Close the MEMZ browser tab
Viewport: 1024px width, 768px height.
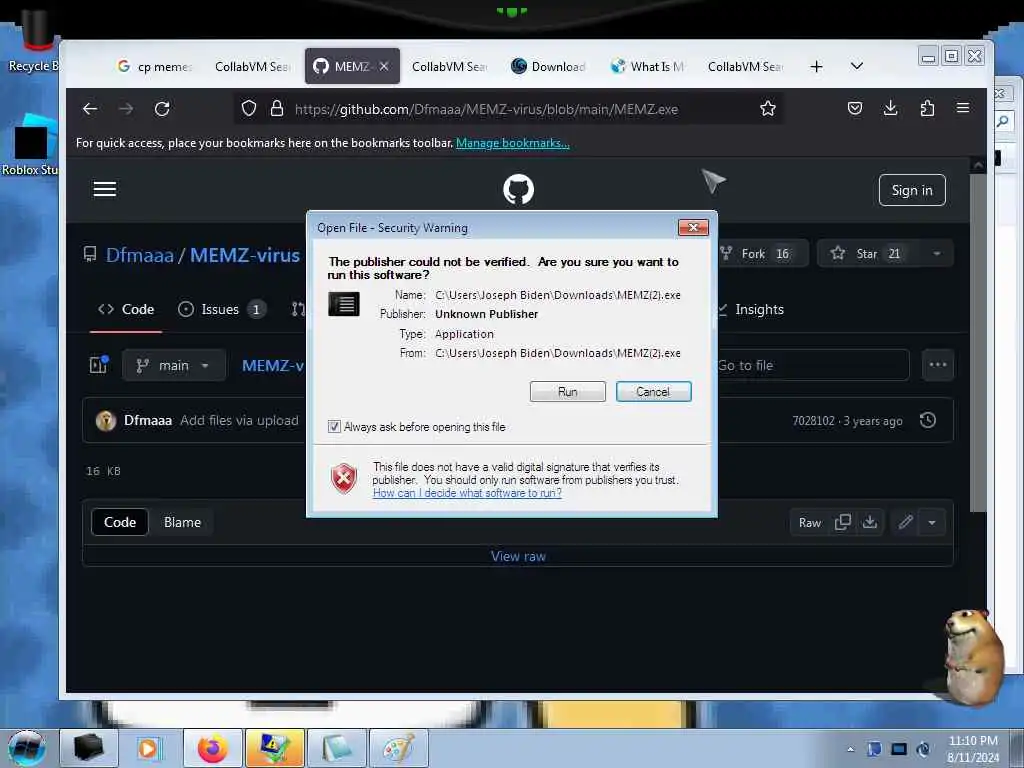coord(384,66)
